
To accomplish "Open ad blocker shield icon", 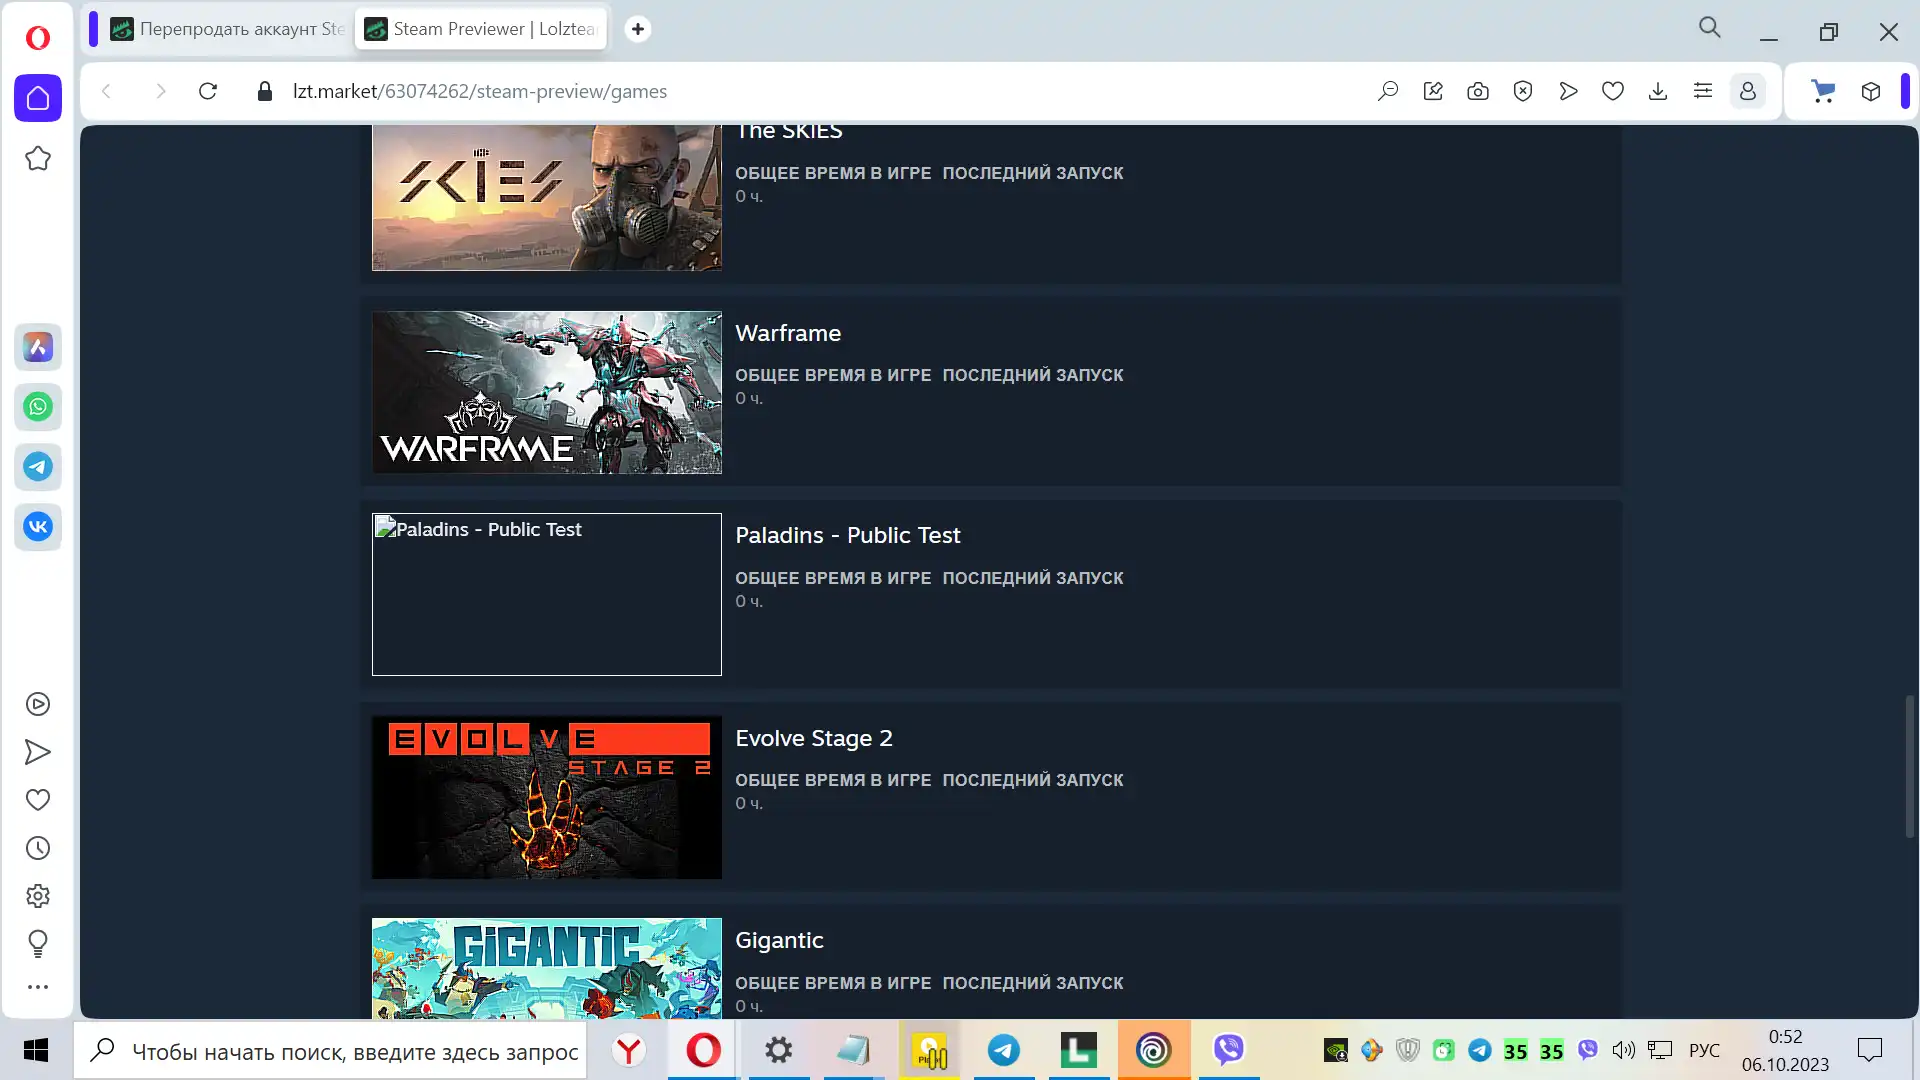I will [1523, 91].
